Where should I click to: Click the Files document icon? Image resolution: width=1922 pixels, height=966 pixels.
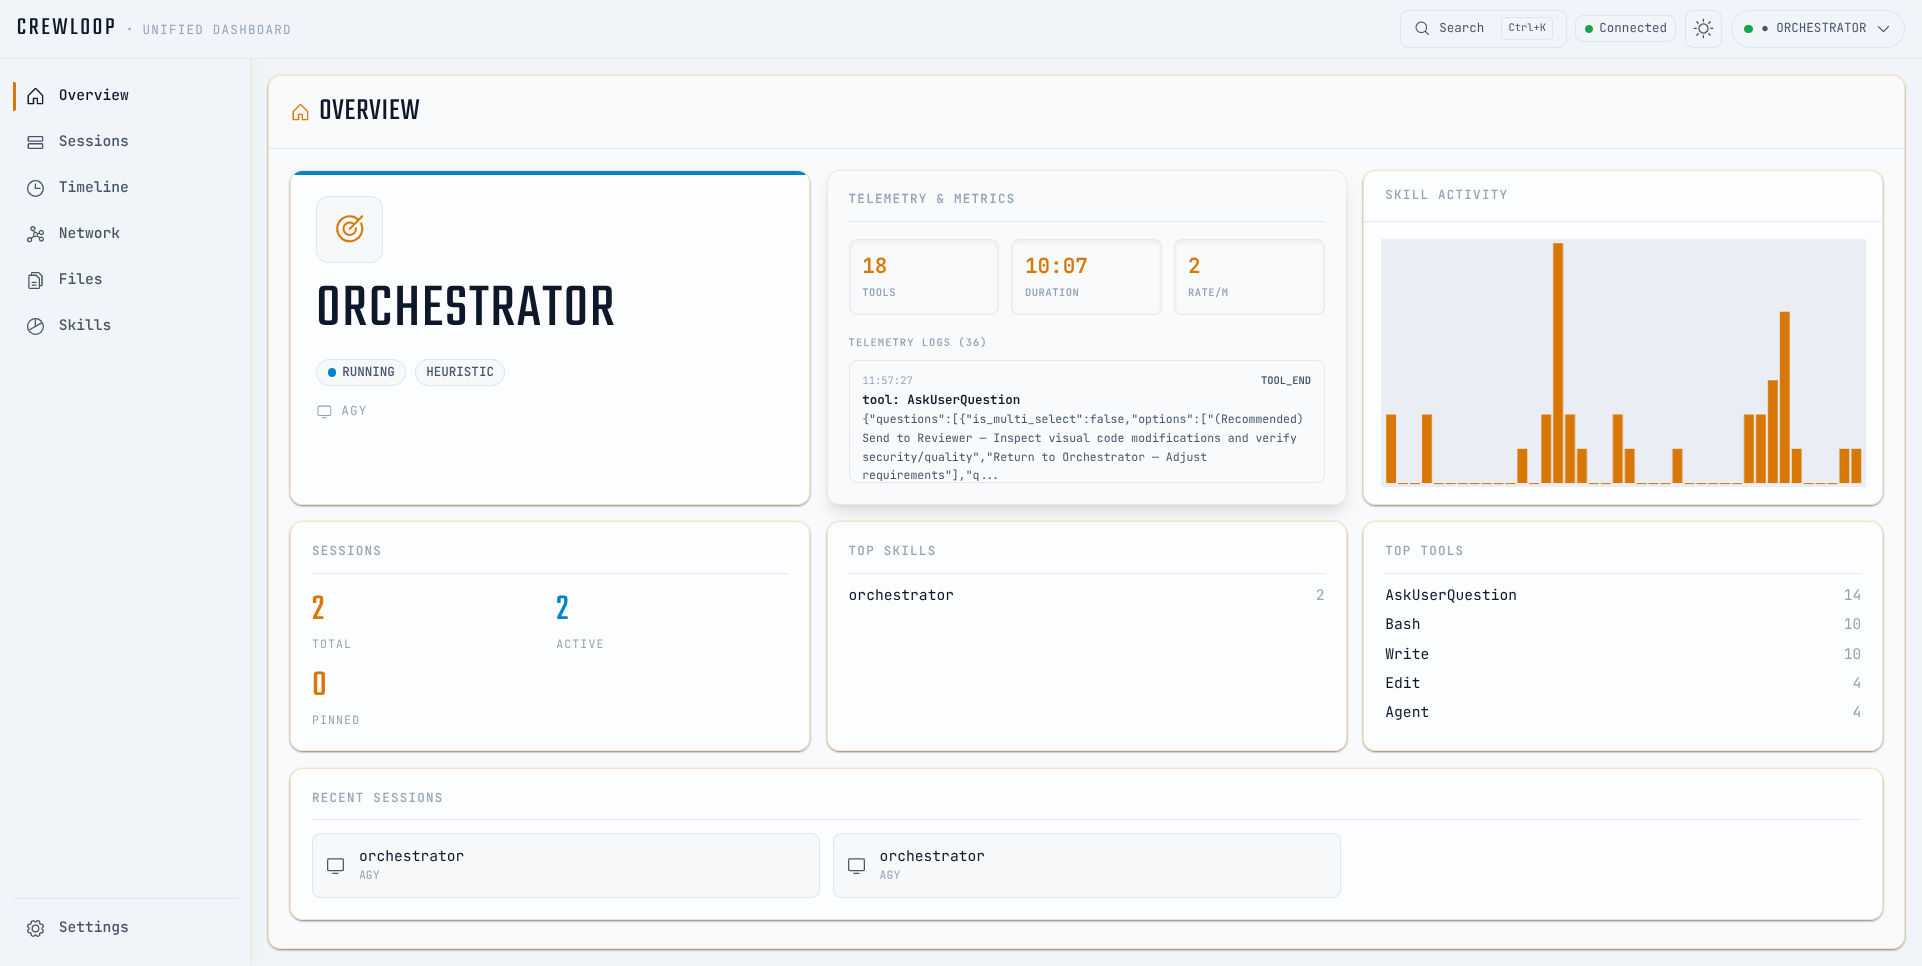click(x=36, y=280)
